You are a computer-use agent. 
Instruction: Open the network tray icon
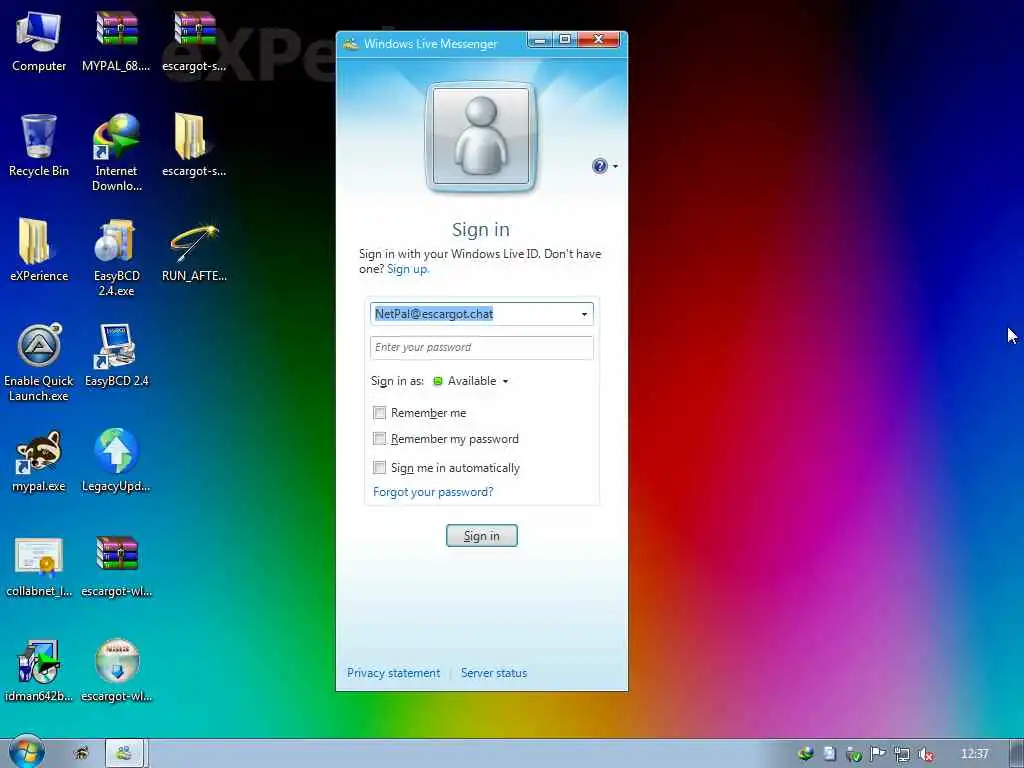pos(902,754)
